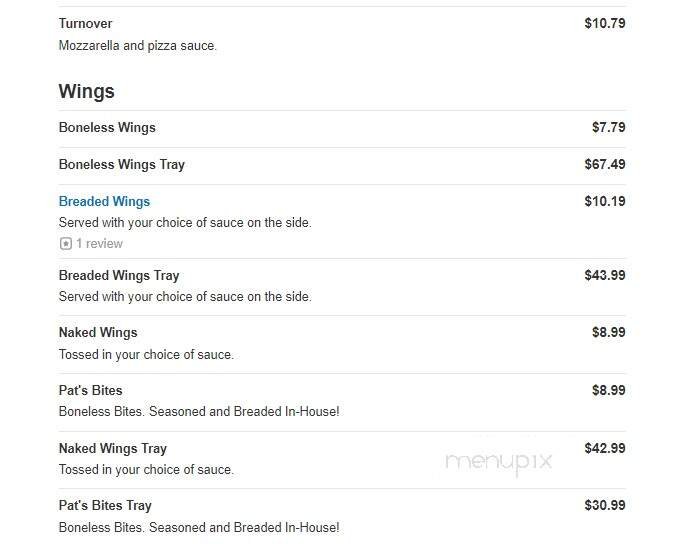This screenshot has height=544, width=678.
Task: Click the Pat's Bites item name
Action: point(90,390)
